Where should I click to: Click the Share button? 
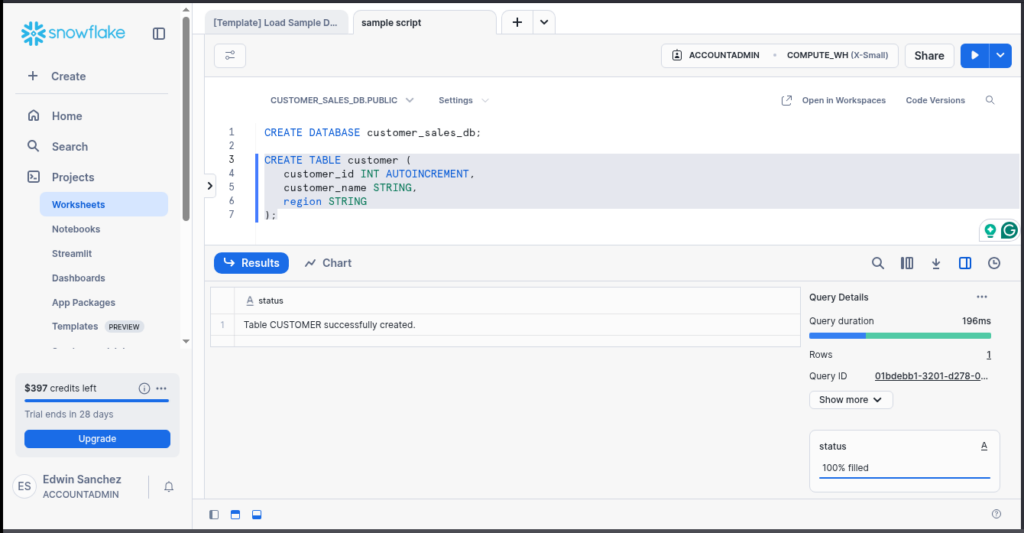click(929, 56)
